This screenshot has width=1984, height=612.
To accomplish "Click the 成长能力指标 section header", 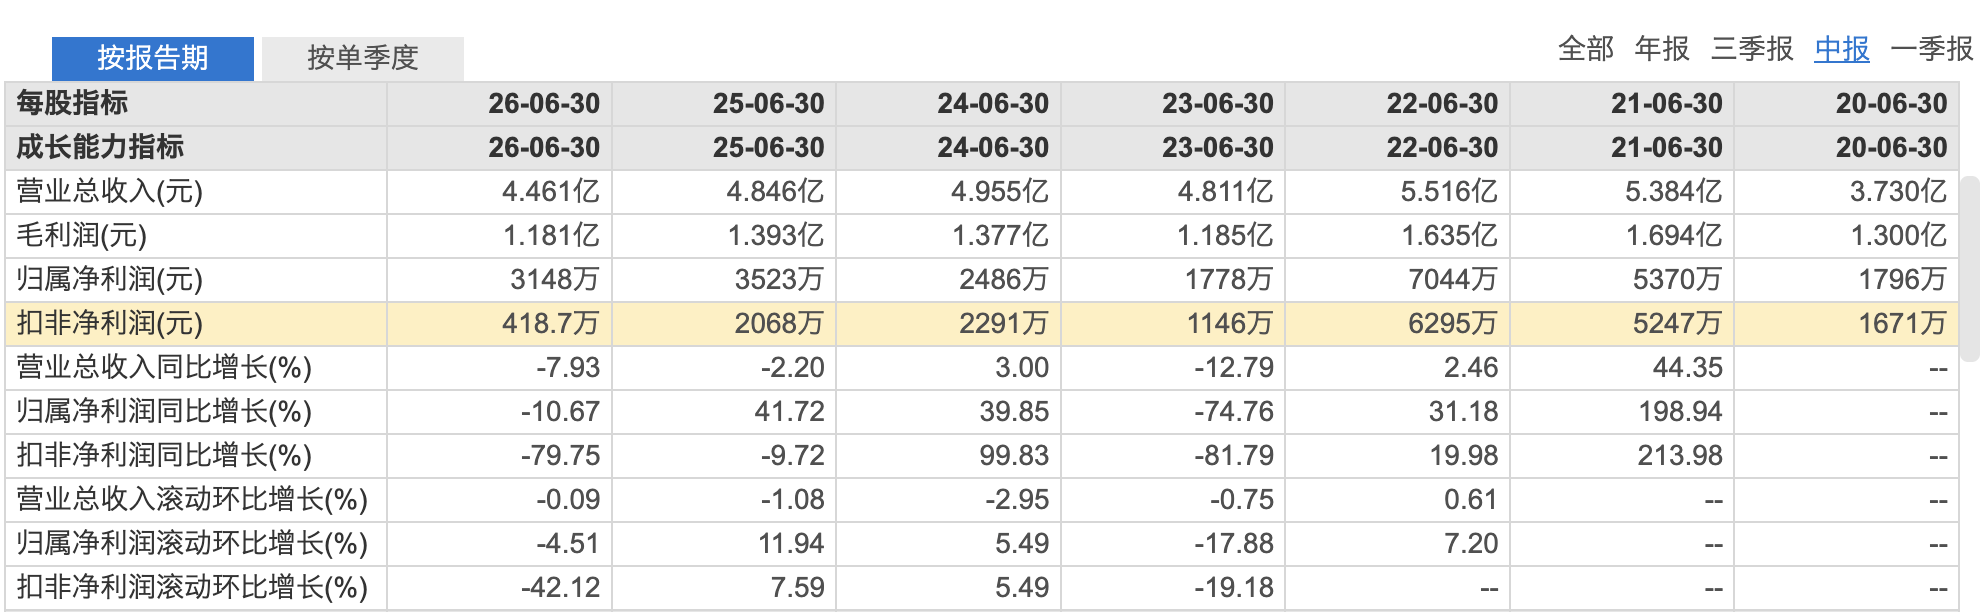I will pos(100,147).
